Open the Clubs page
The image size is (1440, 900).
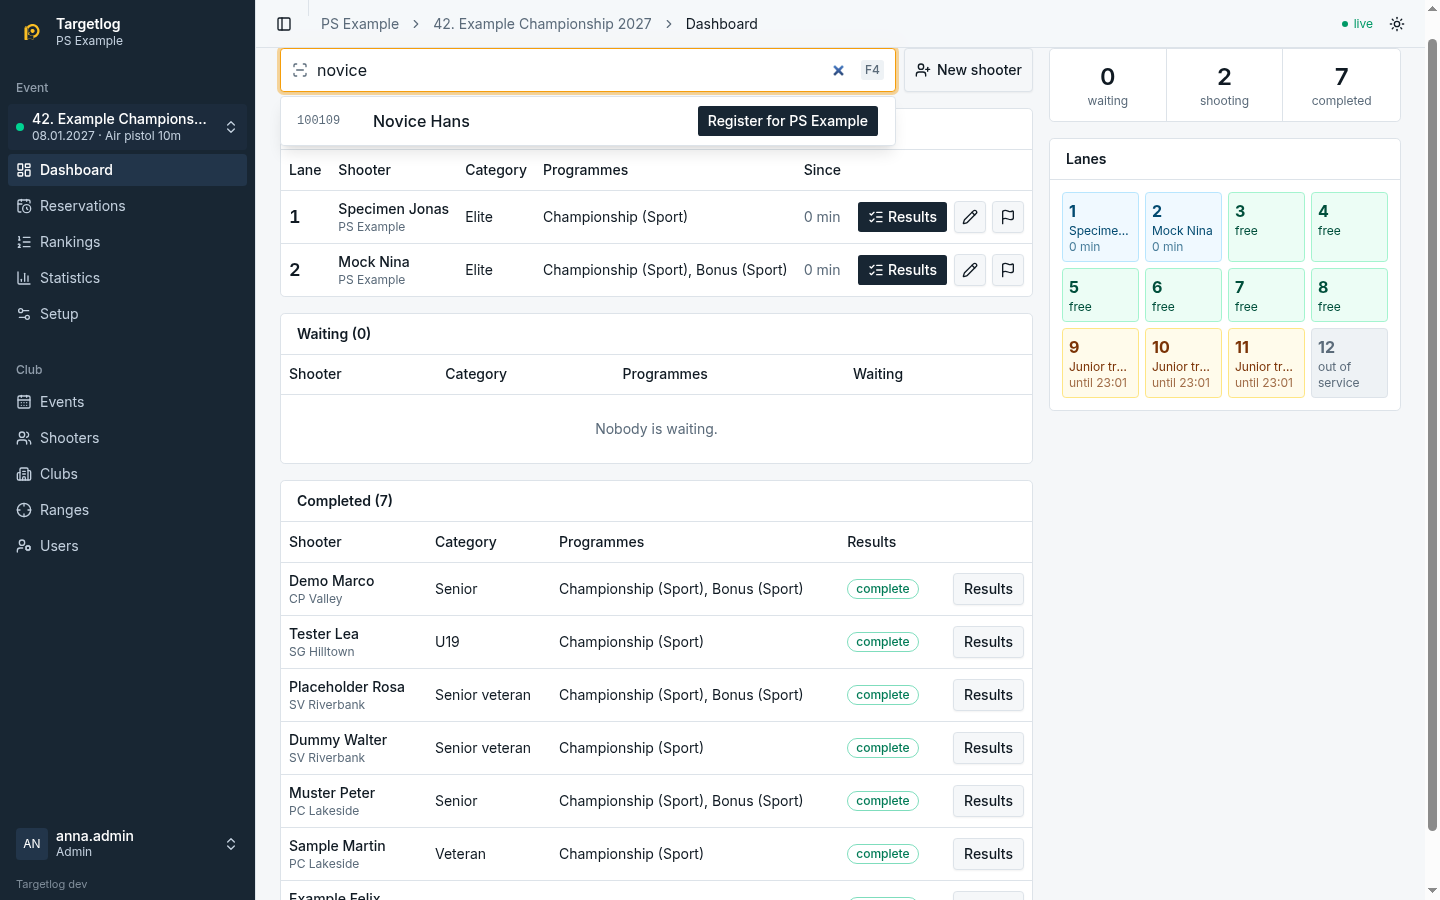pyautogui.click(x=128, y=474)
